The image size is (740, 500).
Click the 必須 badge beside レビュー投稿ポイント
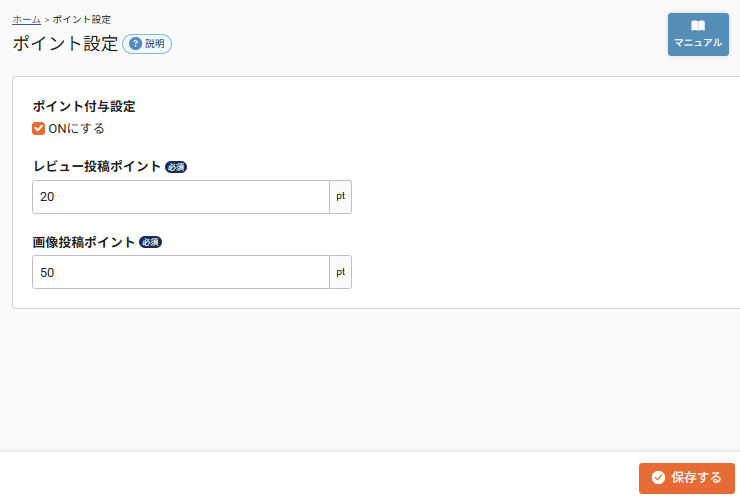pyautogui.click(x=176, y=167)
